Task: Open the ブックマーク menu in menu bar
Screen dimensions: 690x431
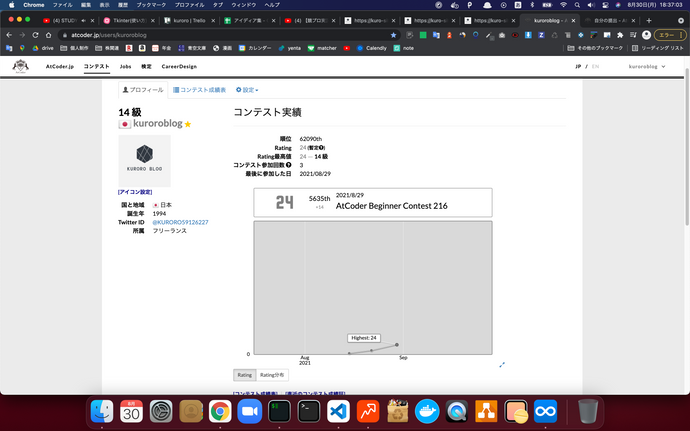Action: click(151, 5)
